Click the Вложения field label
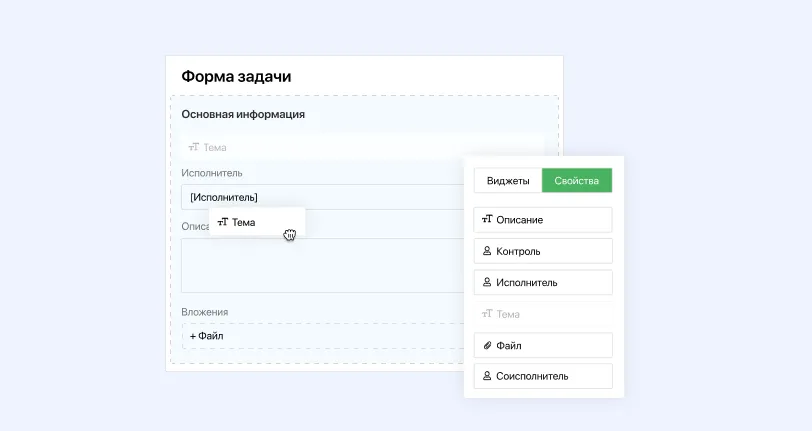This screenshot has height=431, width=812. click(205, 312)
